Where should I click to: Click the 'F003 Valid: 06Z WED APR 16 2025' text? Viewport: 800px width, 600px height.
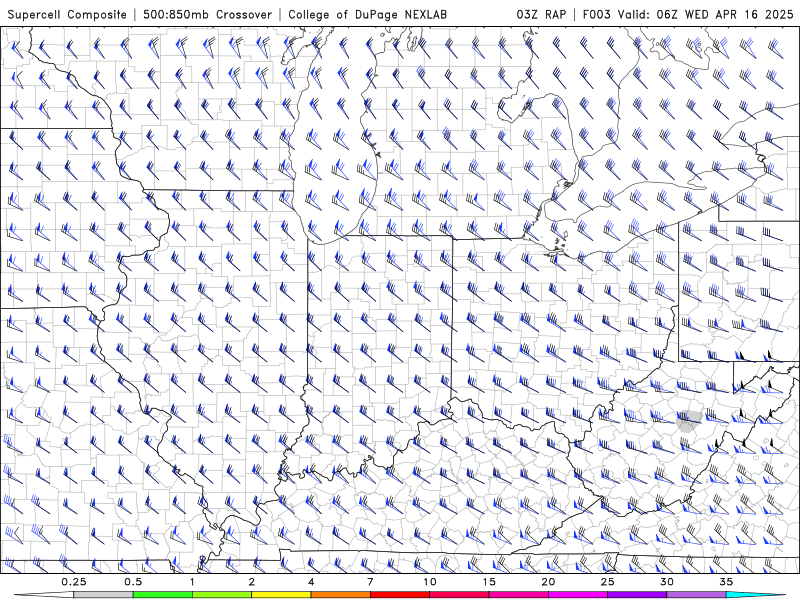point(688,14)
